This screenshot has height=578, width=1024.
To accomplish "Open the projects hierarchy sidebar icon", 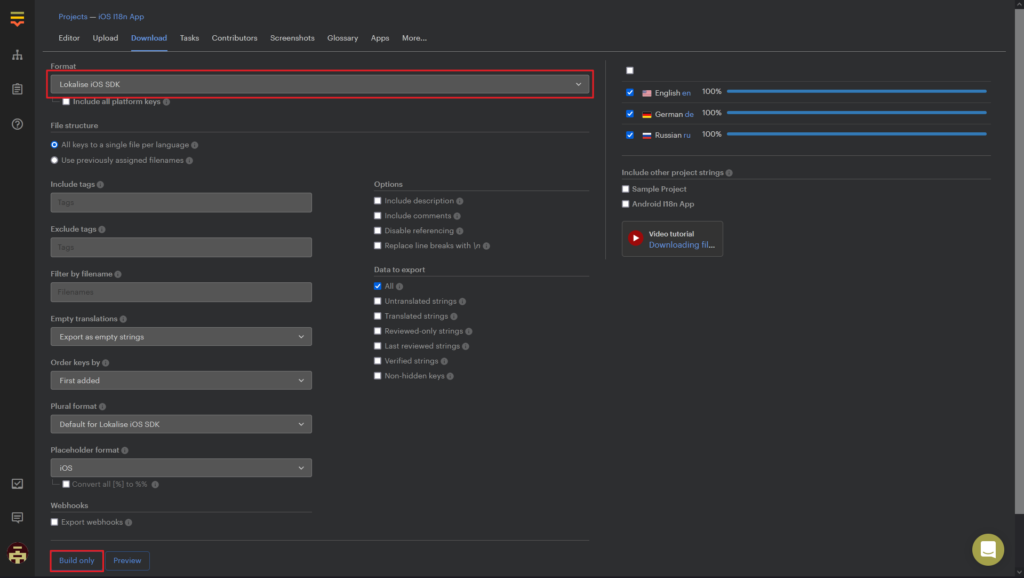I will tap(17, 55).
